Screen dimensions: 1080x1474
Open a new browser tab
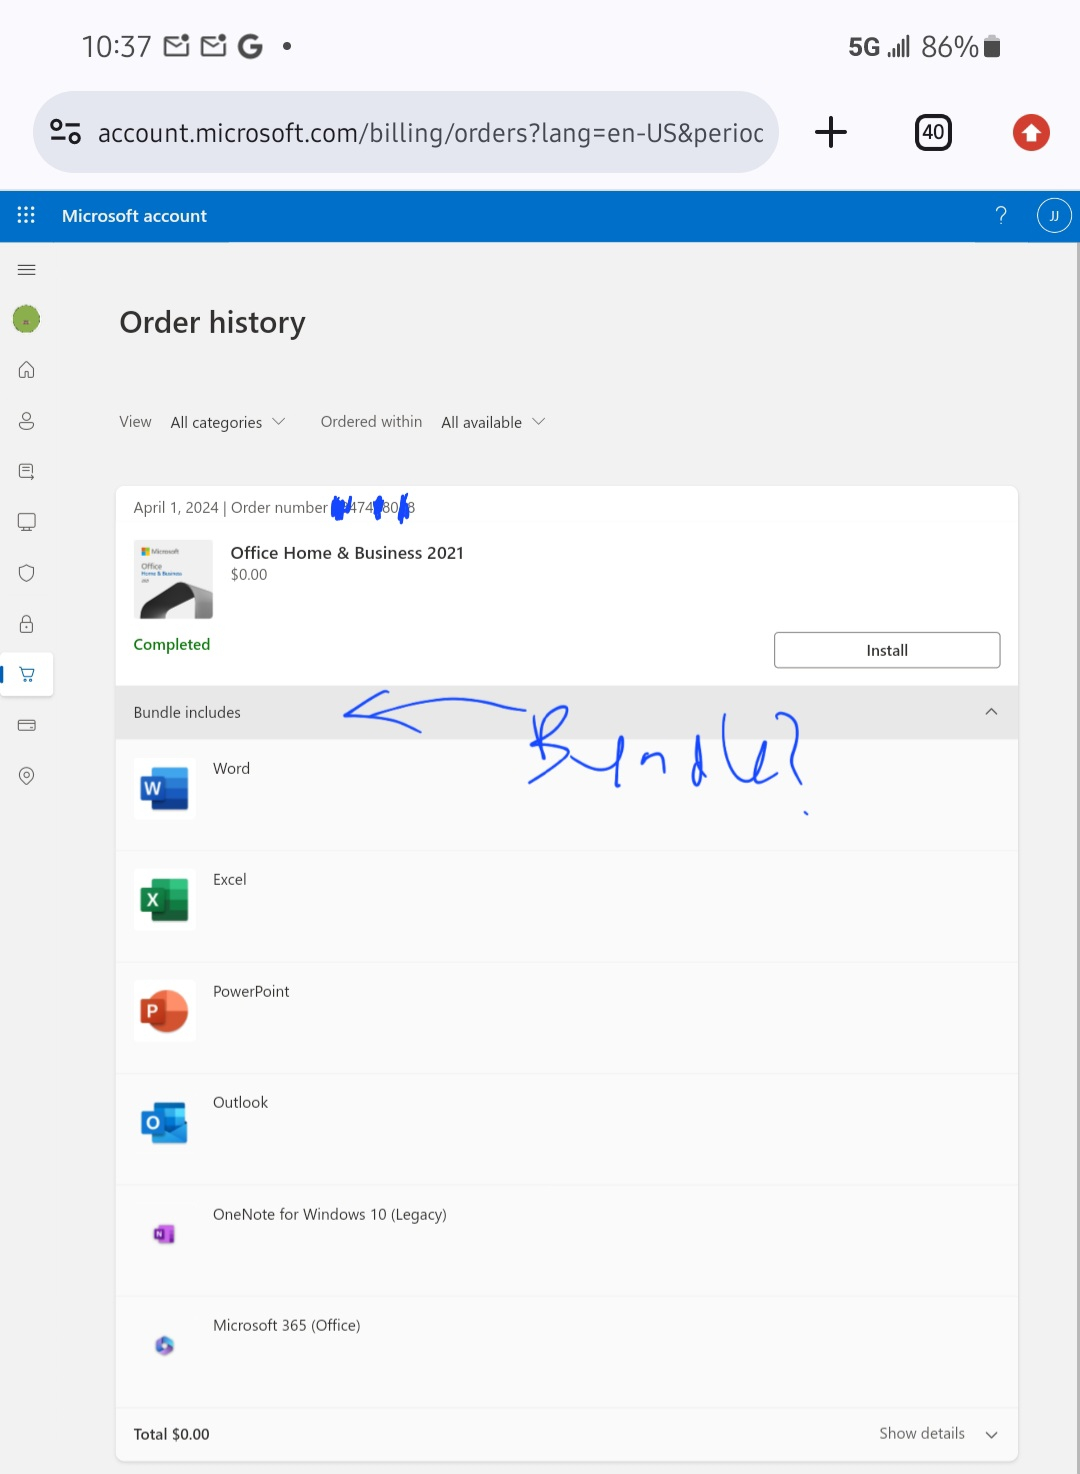[831, 132]
